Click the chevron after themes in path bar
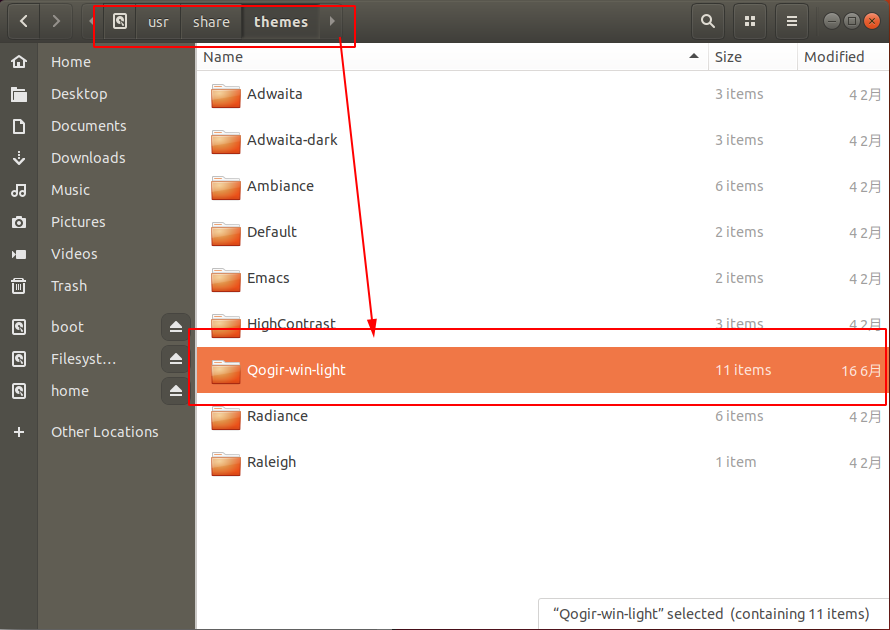 [x=330, y=21]
